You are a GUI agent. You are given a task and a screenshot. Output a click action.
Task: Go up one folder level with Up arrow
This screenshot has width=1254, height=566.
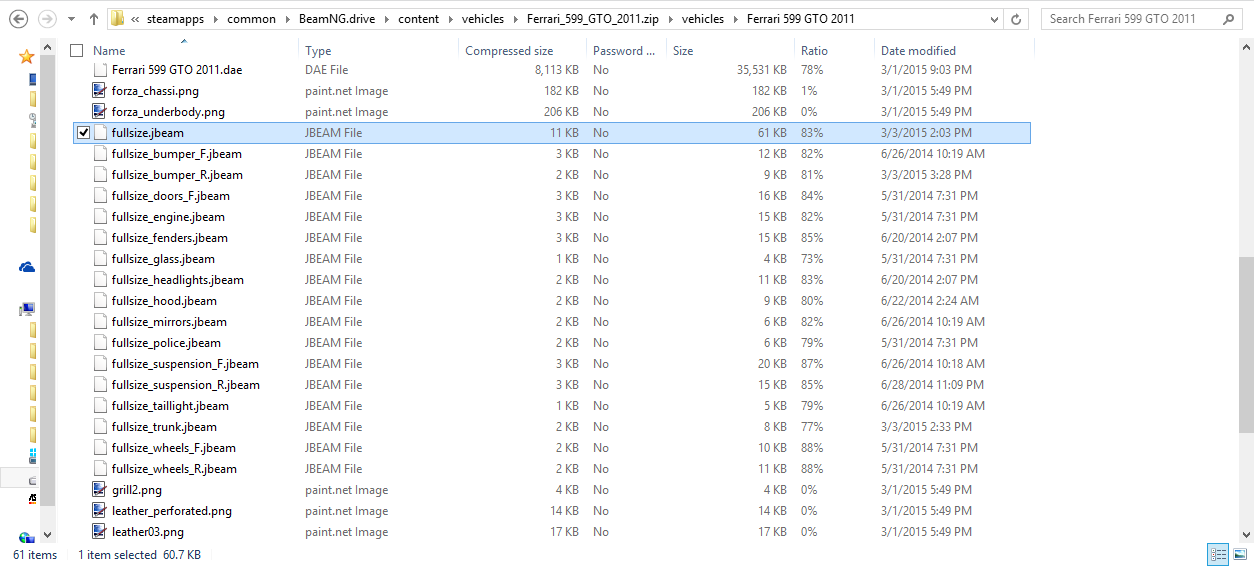(x=93, y=19)
